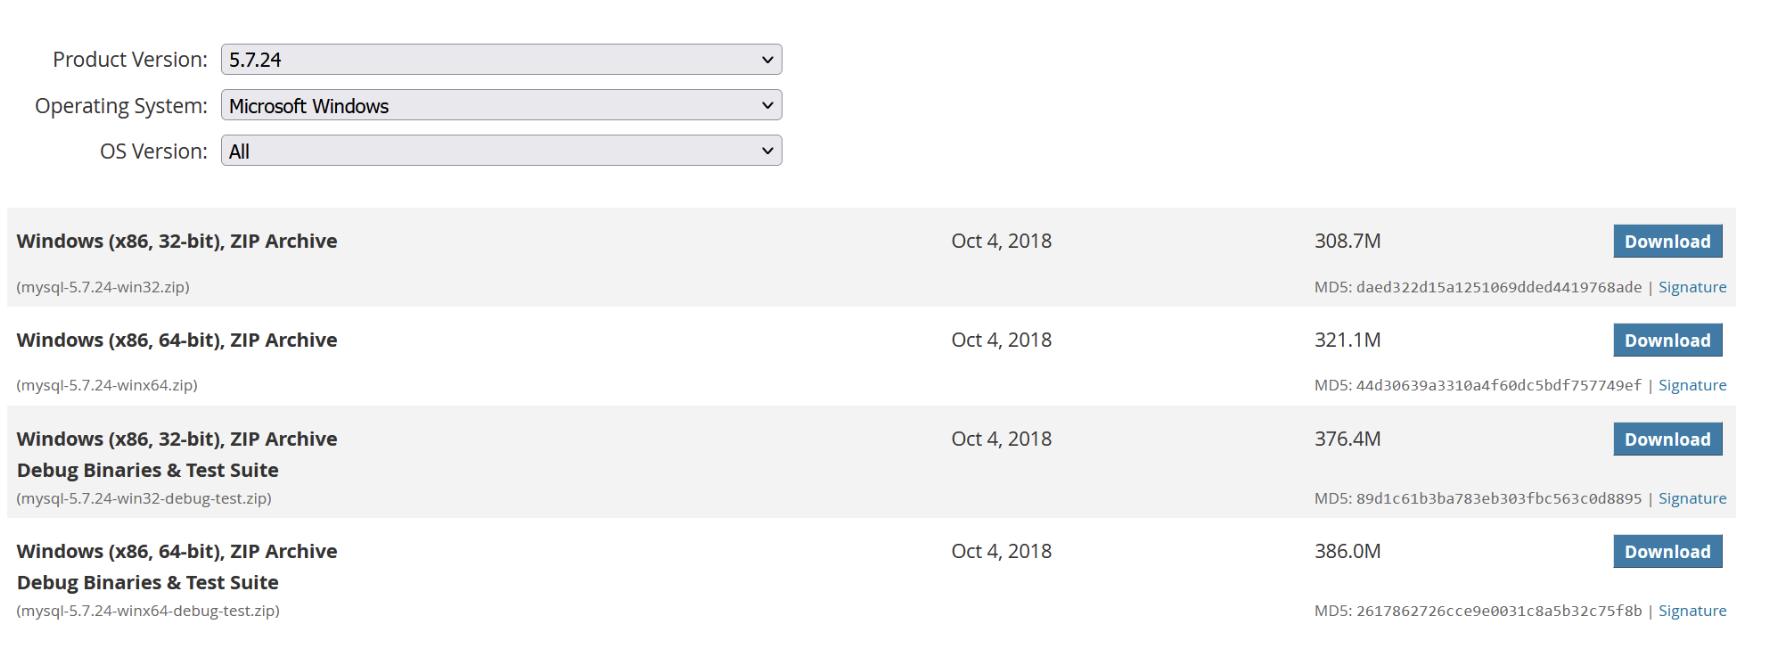1770x650 pixels.
Task: Download the 32-bit ZIP Archive (308.7M)
Action: click(1667, 242)
